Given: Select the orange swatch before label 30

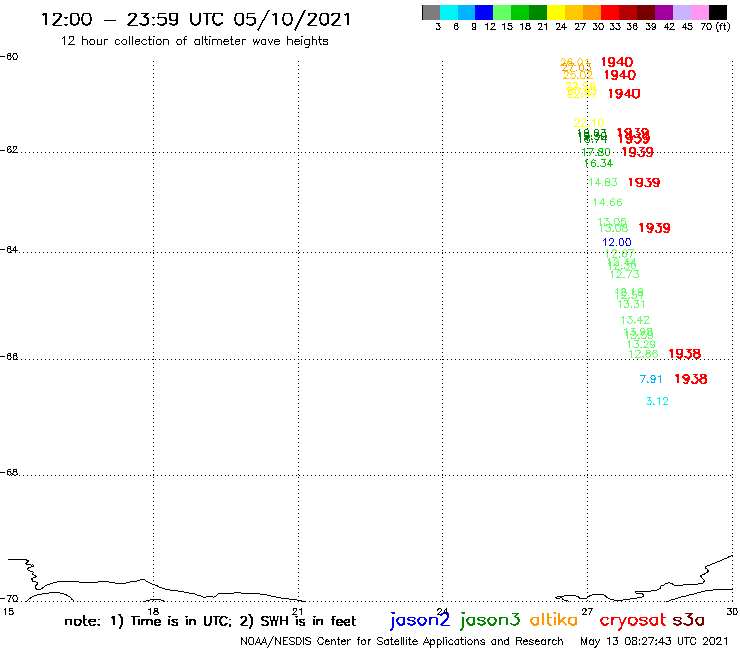Looking at the screenshot, I should coord(592,13).
